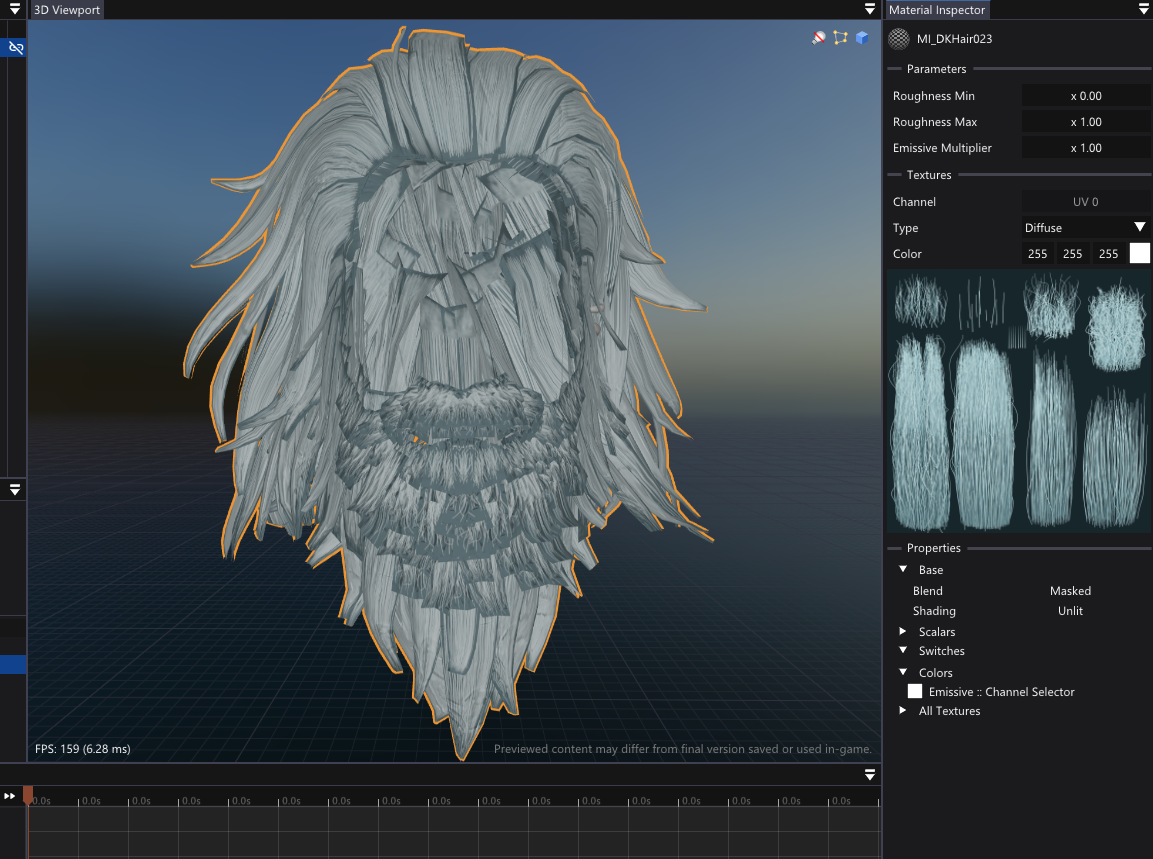This screenshot has height=859, width=1153.
Task: Toggle the viewport lighting bulb icon
Action: [819, 38]
